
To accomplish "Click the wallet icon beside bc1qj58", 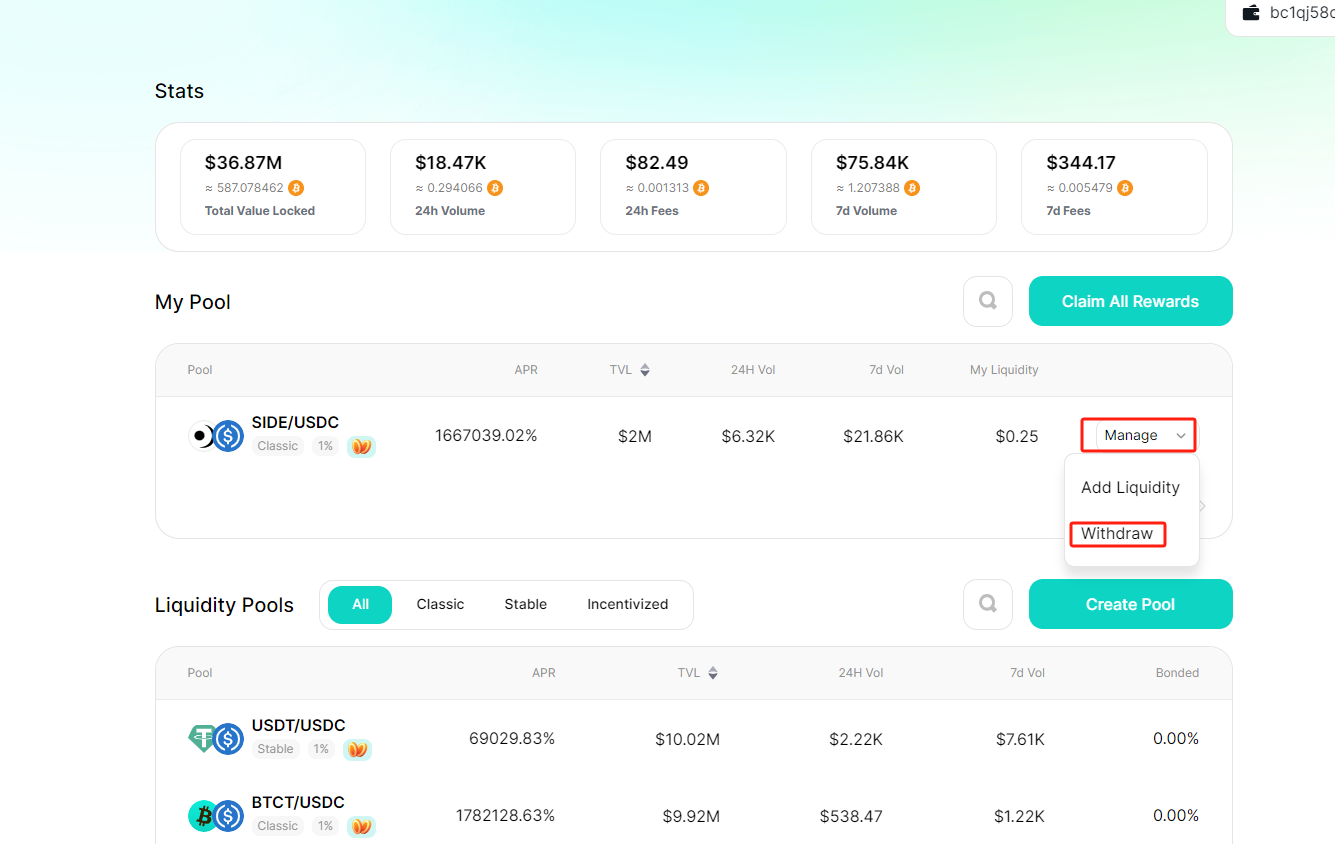I will coord(1250,13).
